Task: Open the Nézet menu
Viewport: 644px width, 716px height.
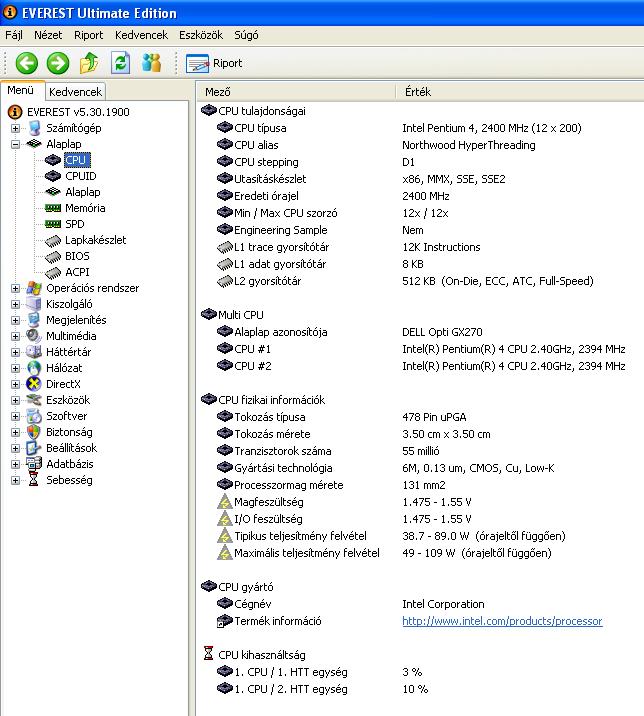Action: [x=48, y=35]
